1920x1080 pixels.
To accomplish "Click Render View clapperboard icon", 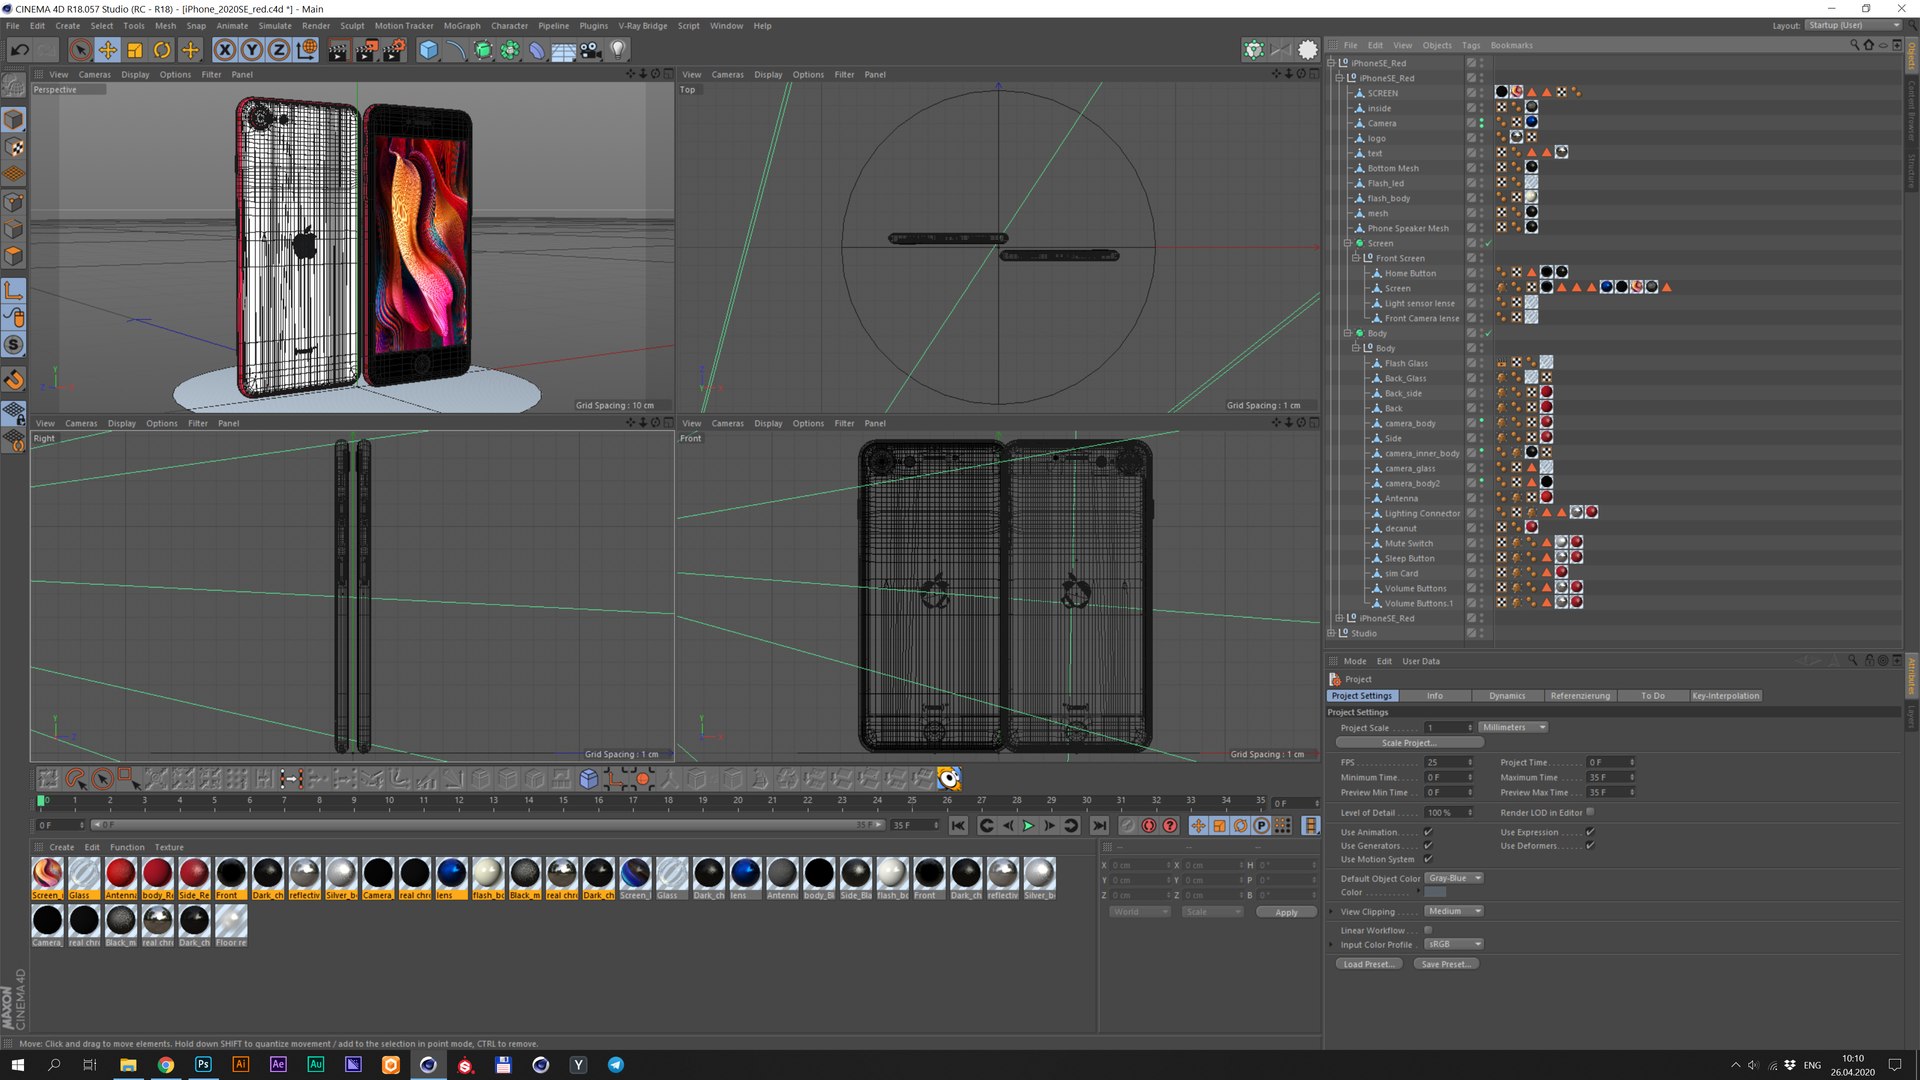I will coord(338,49).
